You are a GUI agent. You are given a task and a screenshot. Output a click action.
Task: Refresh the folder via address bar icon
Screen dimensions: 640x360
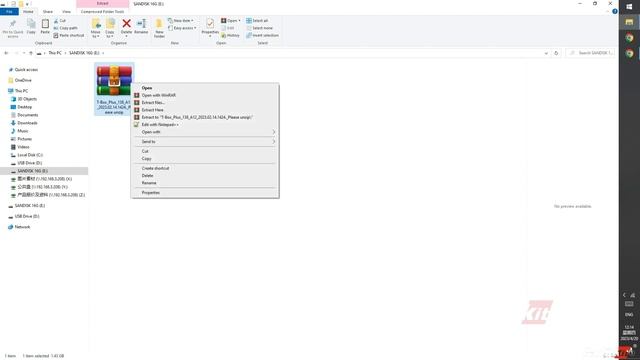(556, 53)
